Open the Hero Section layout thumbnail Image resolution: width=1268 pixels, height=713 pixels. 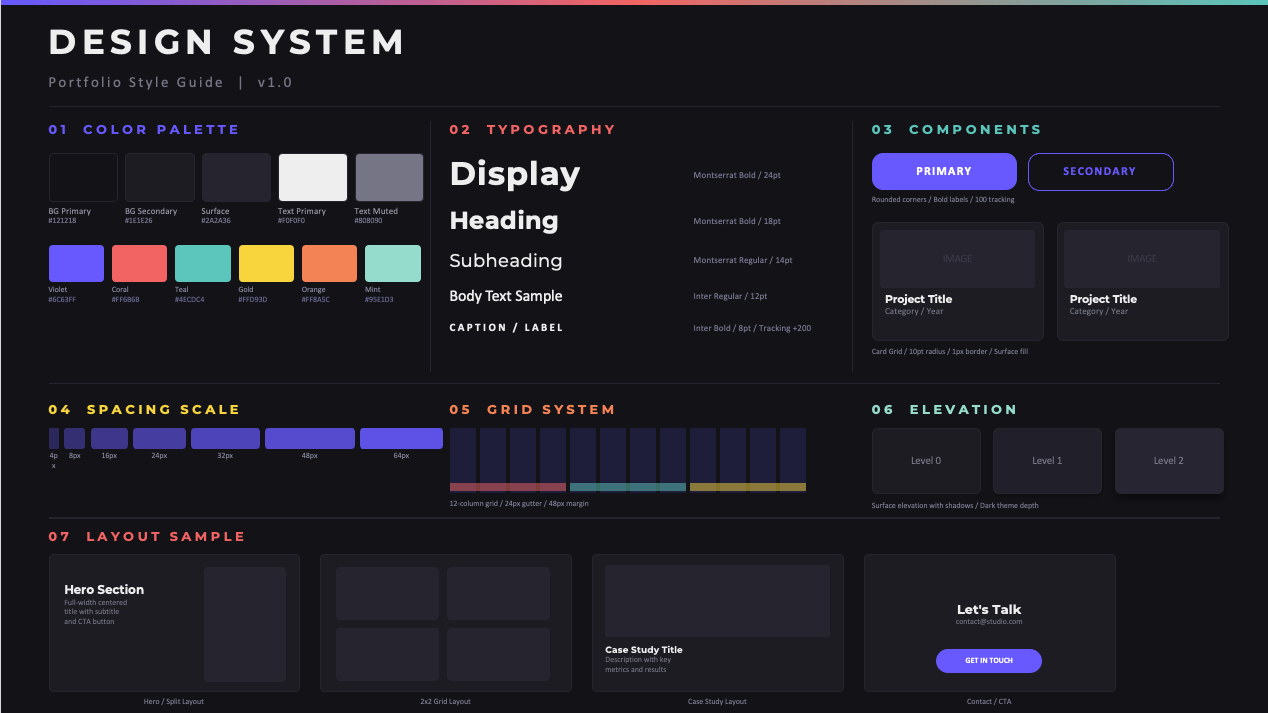click(174, 623)
